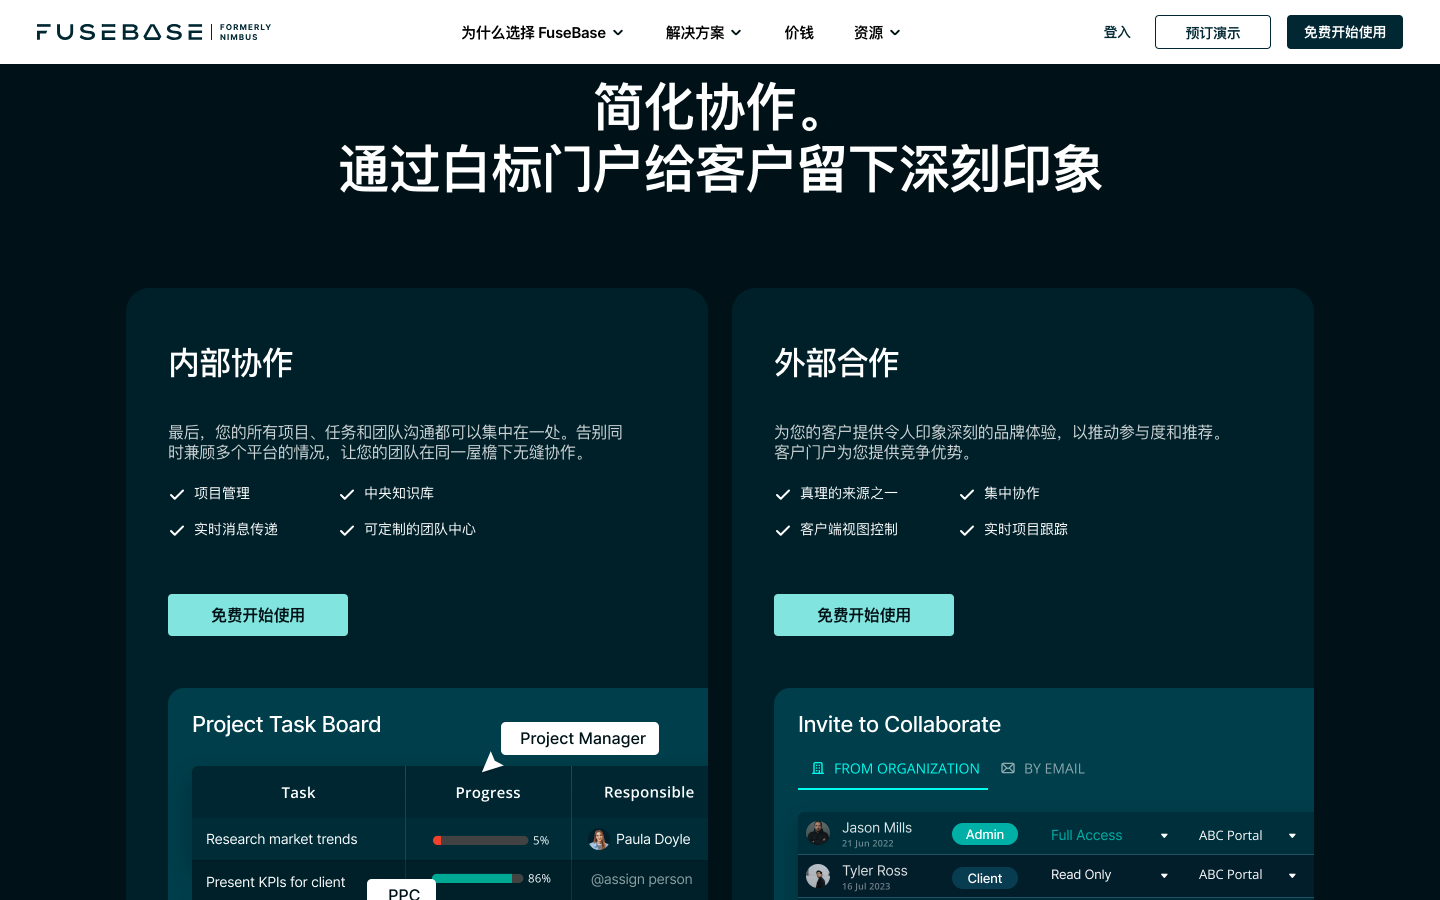This screenshot has height=900, width=1440.
Task: Click the checkmark beside 实时消息传递
Action: tap(177, 530)
